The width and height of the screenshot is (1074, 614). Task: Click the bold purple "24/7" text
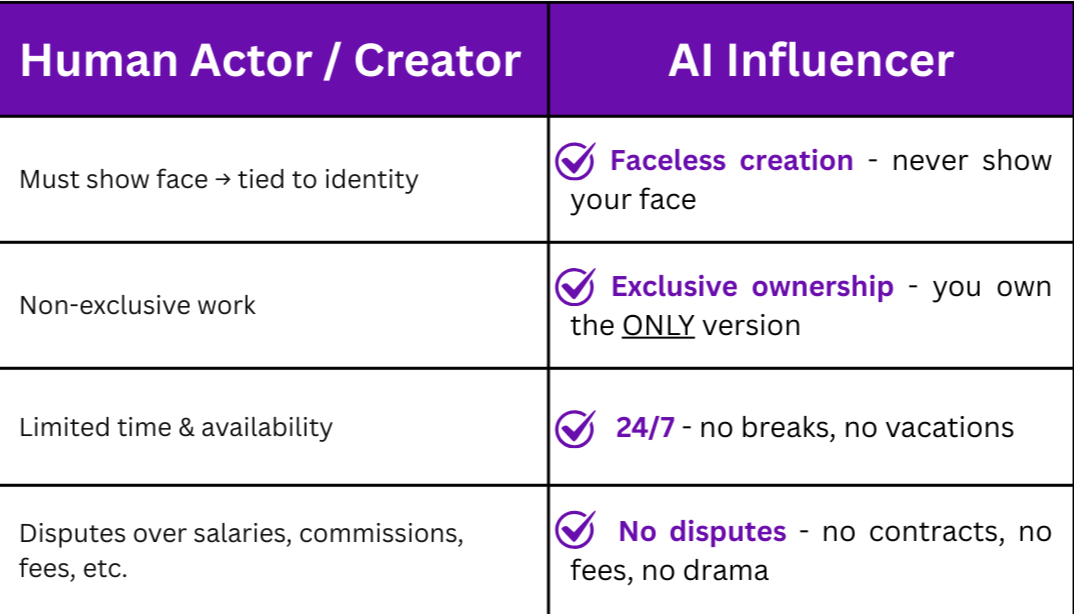click(x=645, y=428)
